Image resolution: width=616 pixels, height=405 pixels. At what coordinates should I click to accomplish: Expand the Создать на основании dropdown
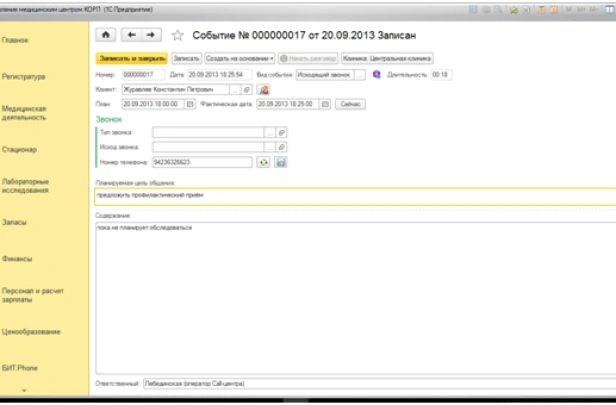pos(240,59)
